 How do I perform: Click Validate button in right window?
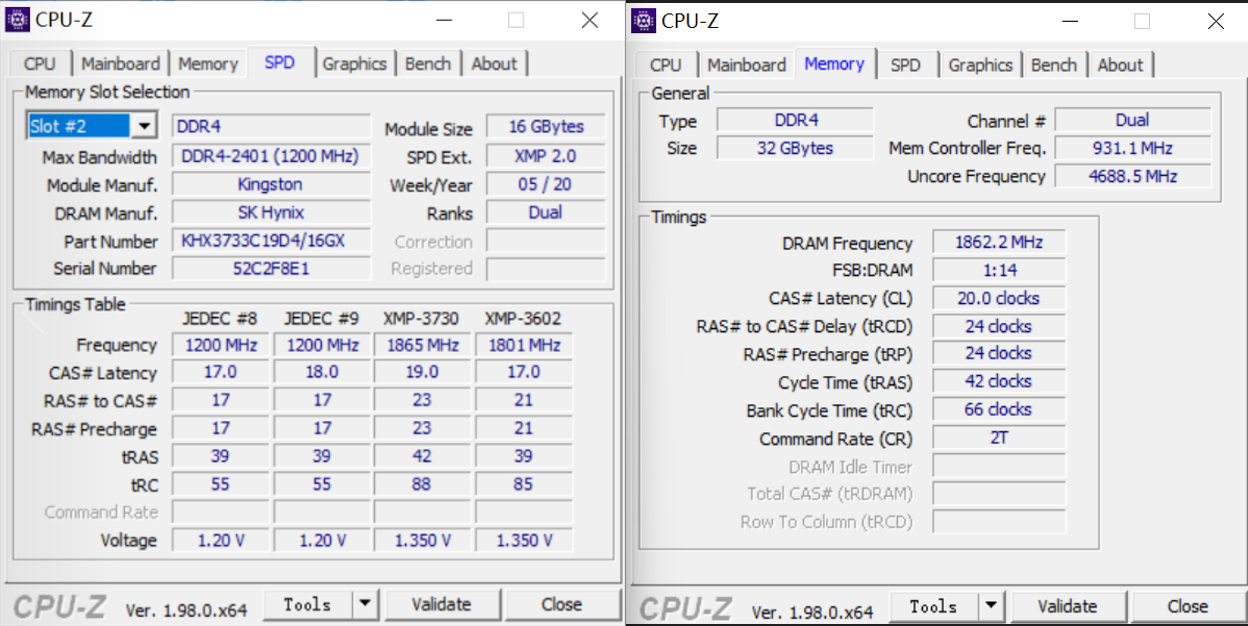pos(1067,605)
